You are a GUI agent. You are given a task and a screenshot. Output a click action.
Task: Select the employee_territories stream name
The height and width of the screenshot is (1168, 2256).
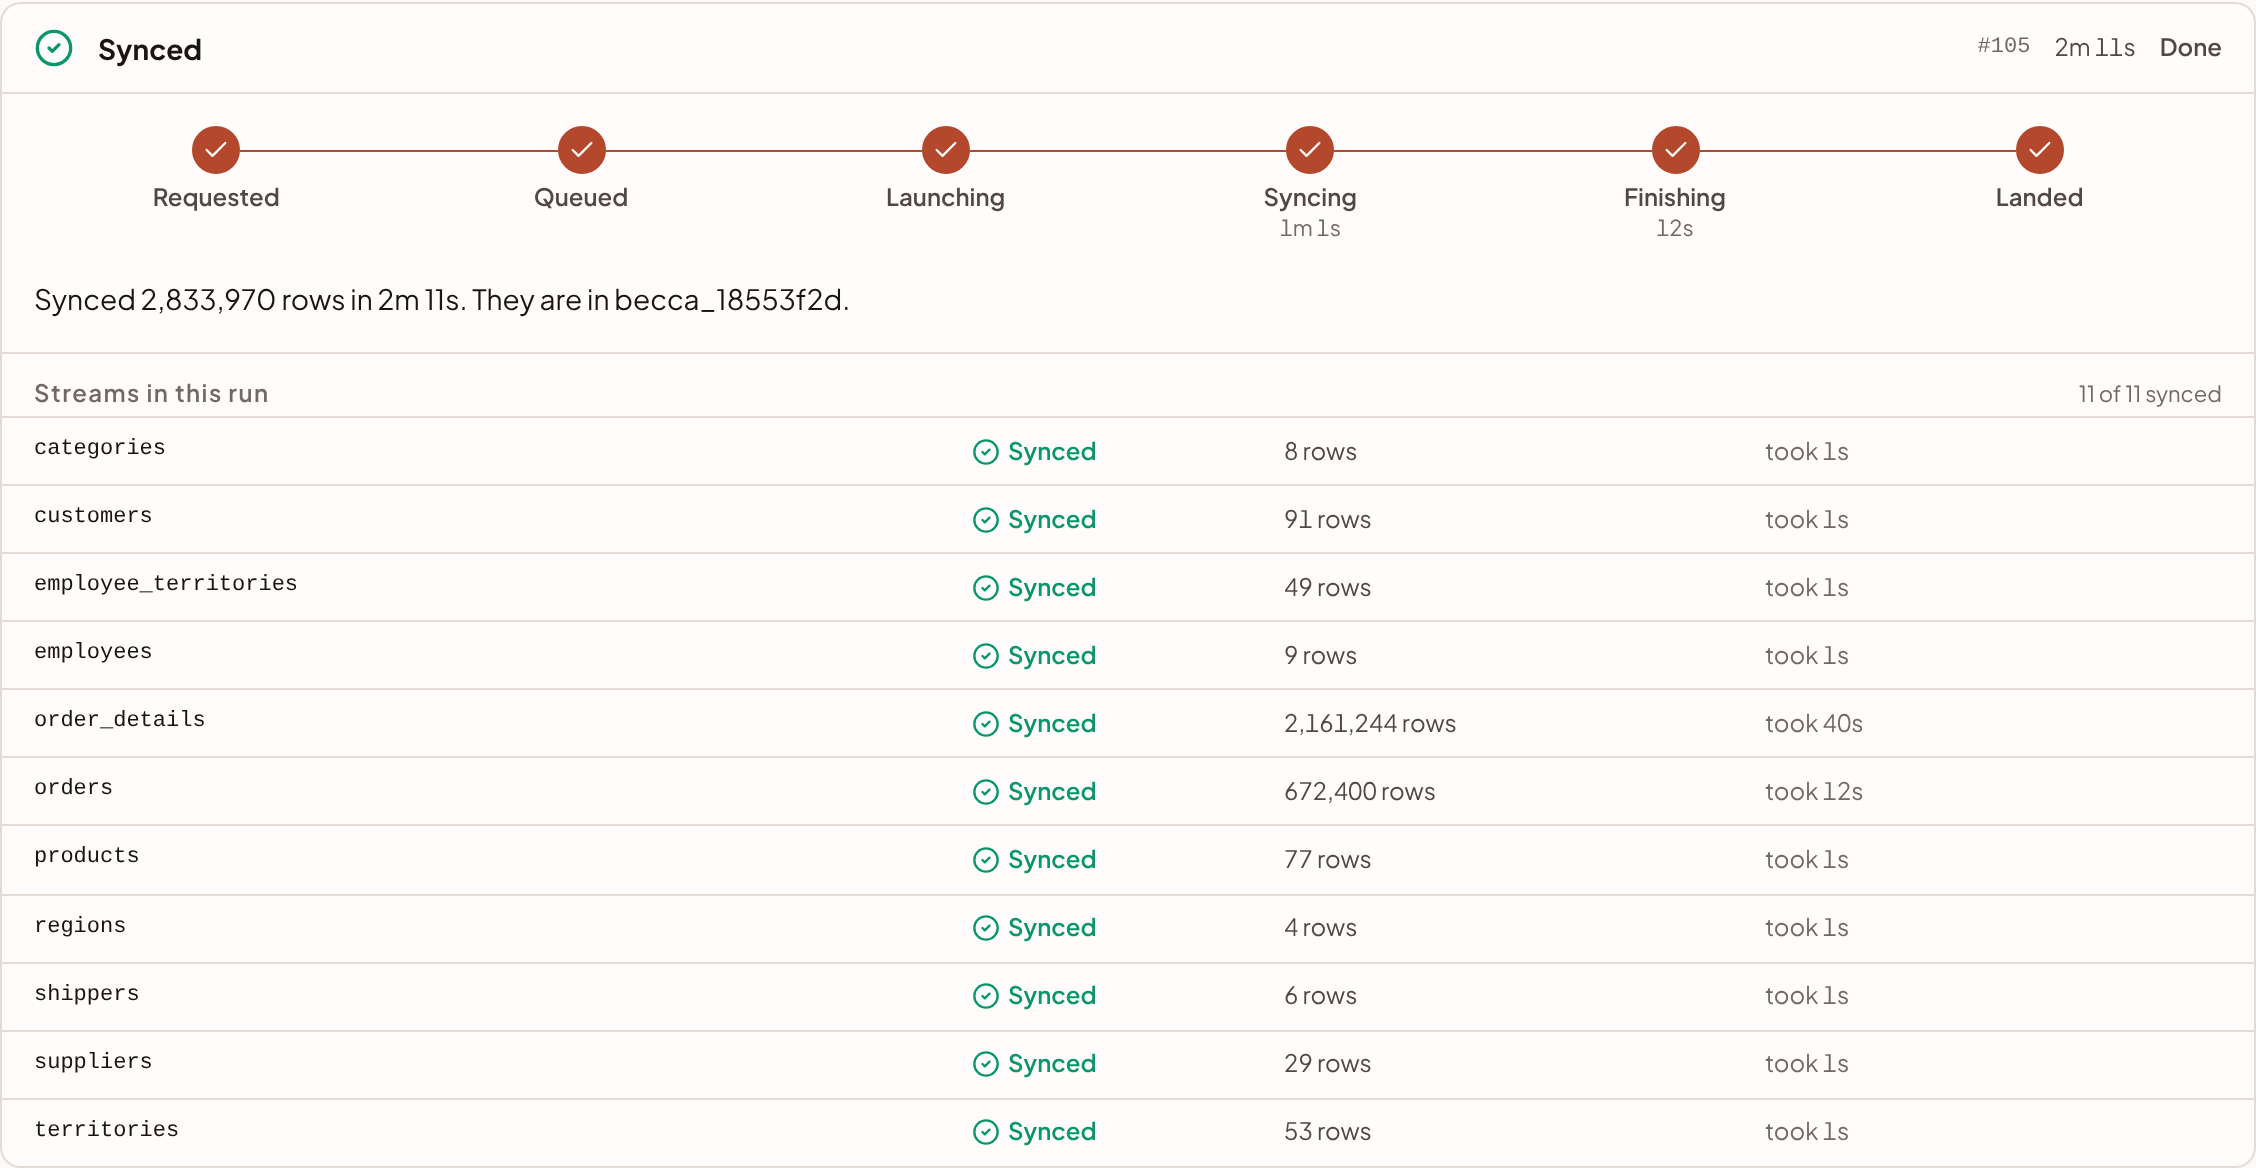coord(166,584)
